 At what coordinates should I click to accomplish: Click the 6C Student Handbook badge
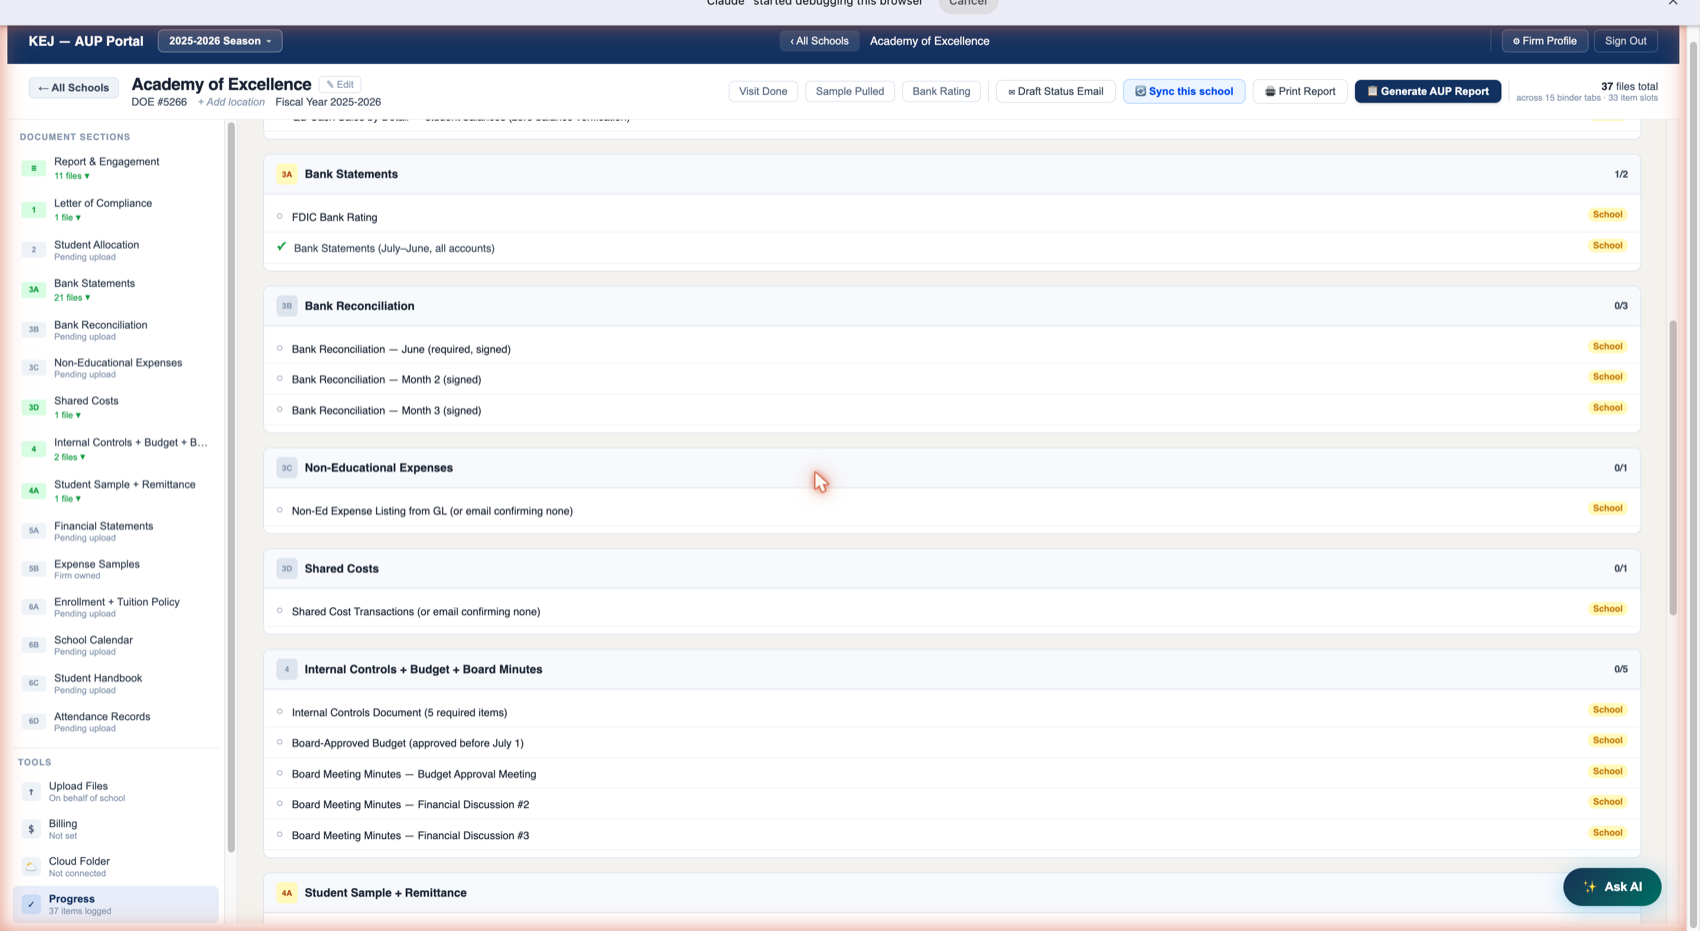pos(33,683)
